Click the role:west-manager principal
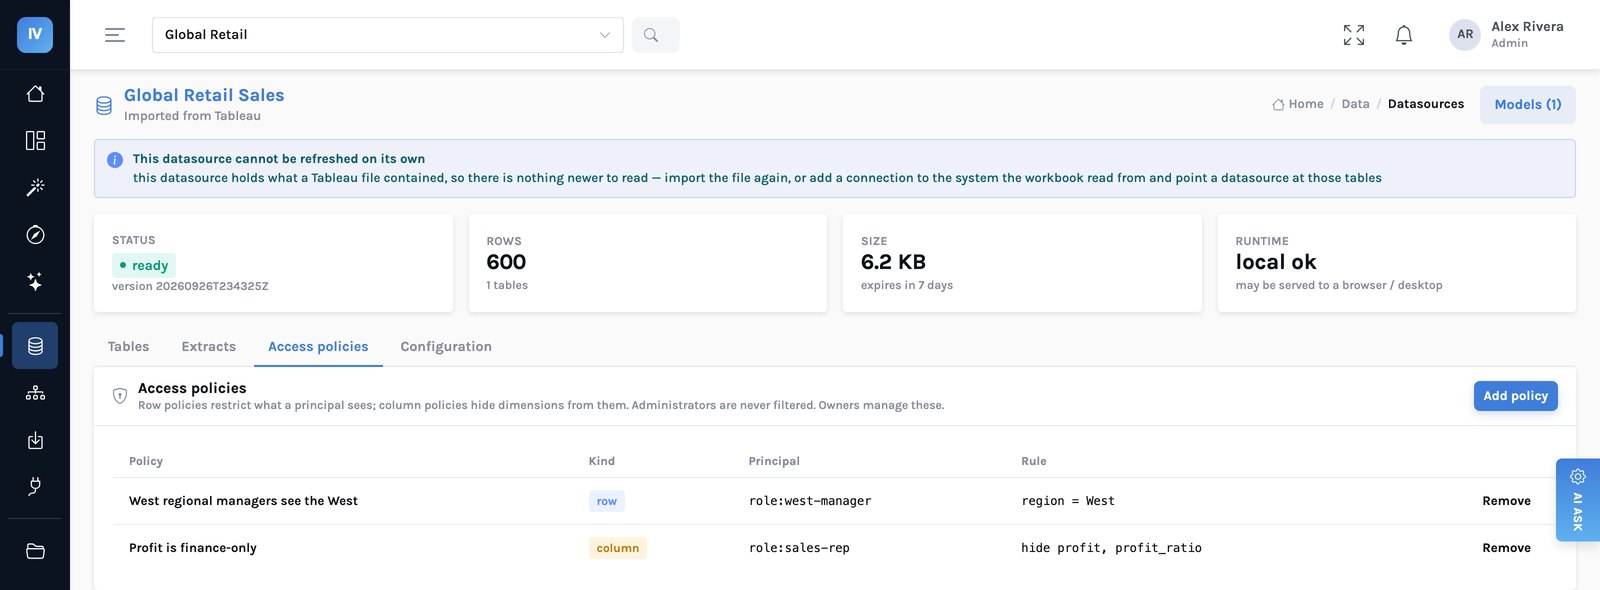Viewport: 1600px width, 590px height. [x=810, y=501]
